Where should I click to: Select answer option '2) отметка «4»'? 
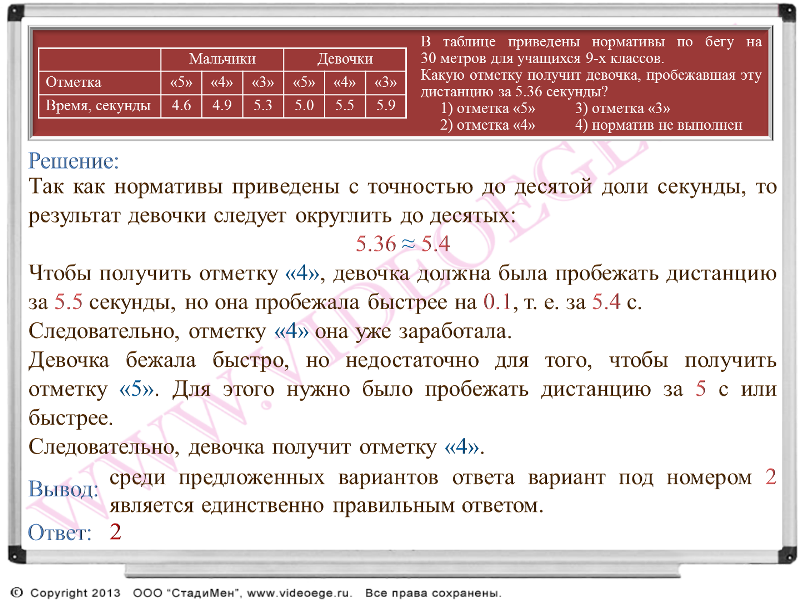coord(488,125)
